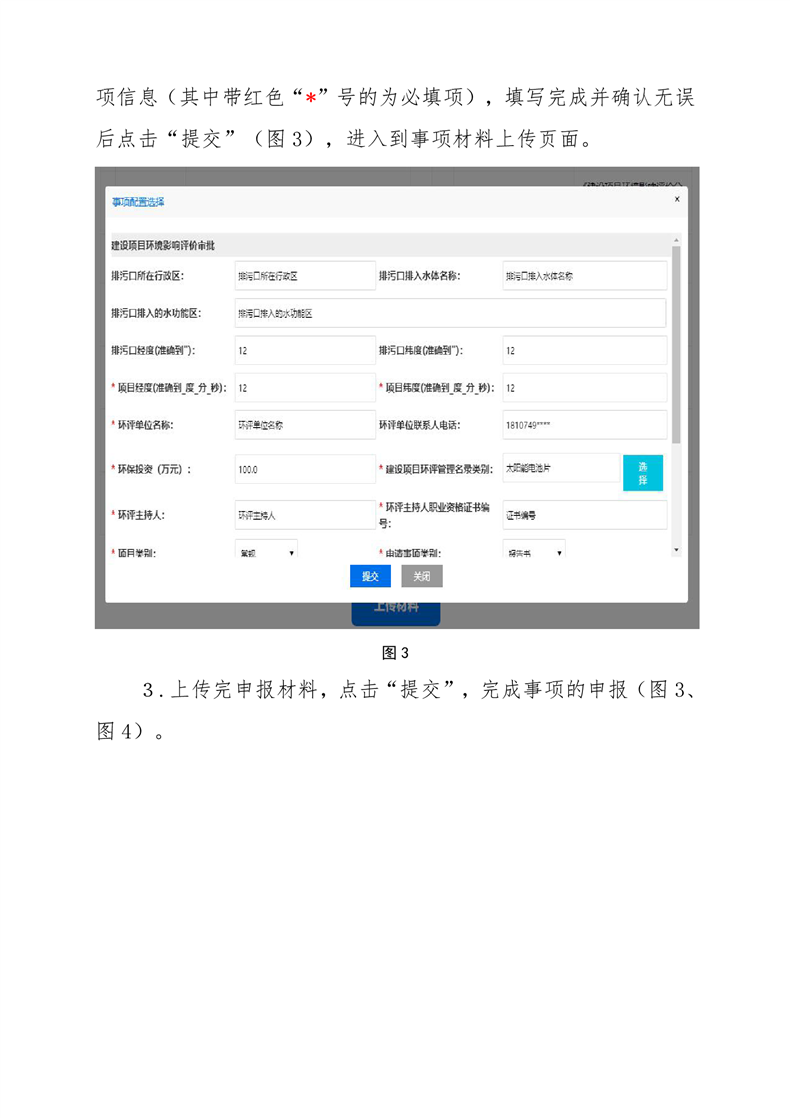Click the 排污口排入的水功能区 input field
The height and width of the screenshot is (1118, 790).
pyautogui.click(x=451, y=313)
